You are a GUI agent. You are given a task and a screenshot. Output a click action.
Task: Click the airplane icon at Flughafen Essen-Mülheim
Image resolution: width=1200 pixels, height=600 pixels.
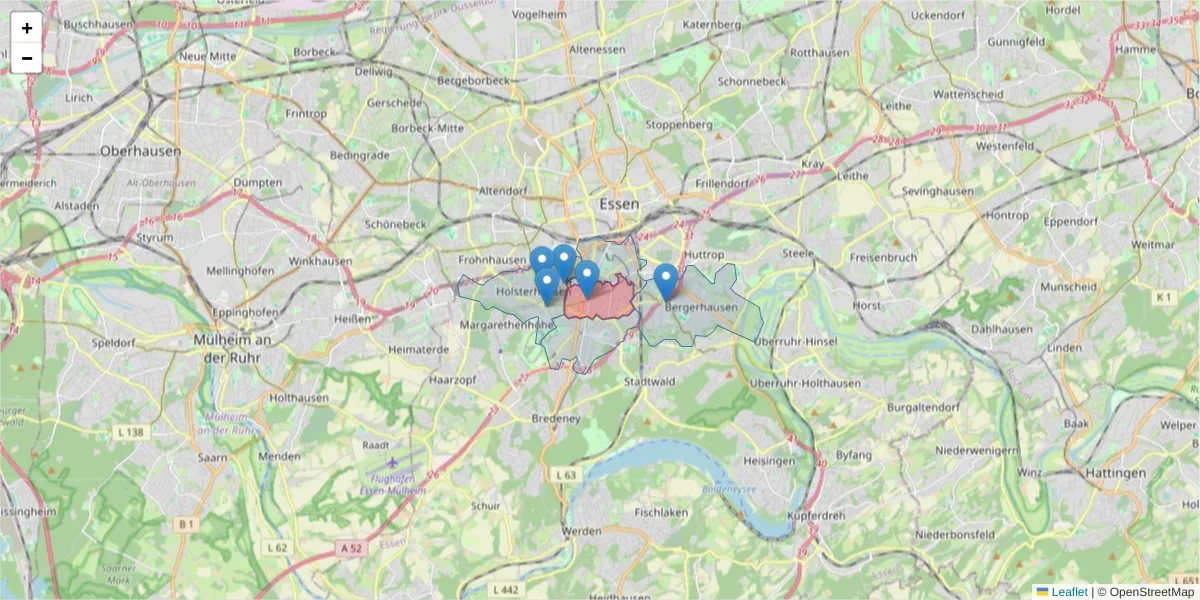(390, 462)
